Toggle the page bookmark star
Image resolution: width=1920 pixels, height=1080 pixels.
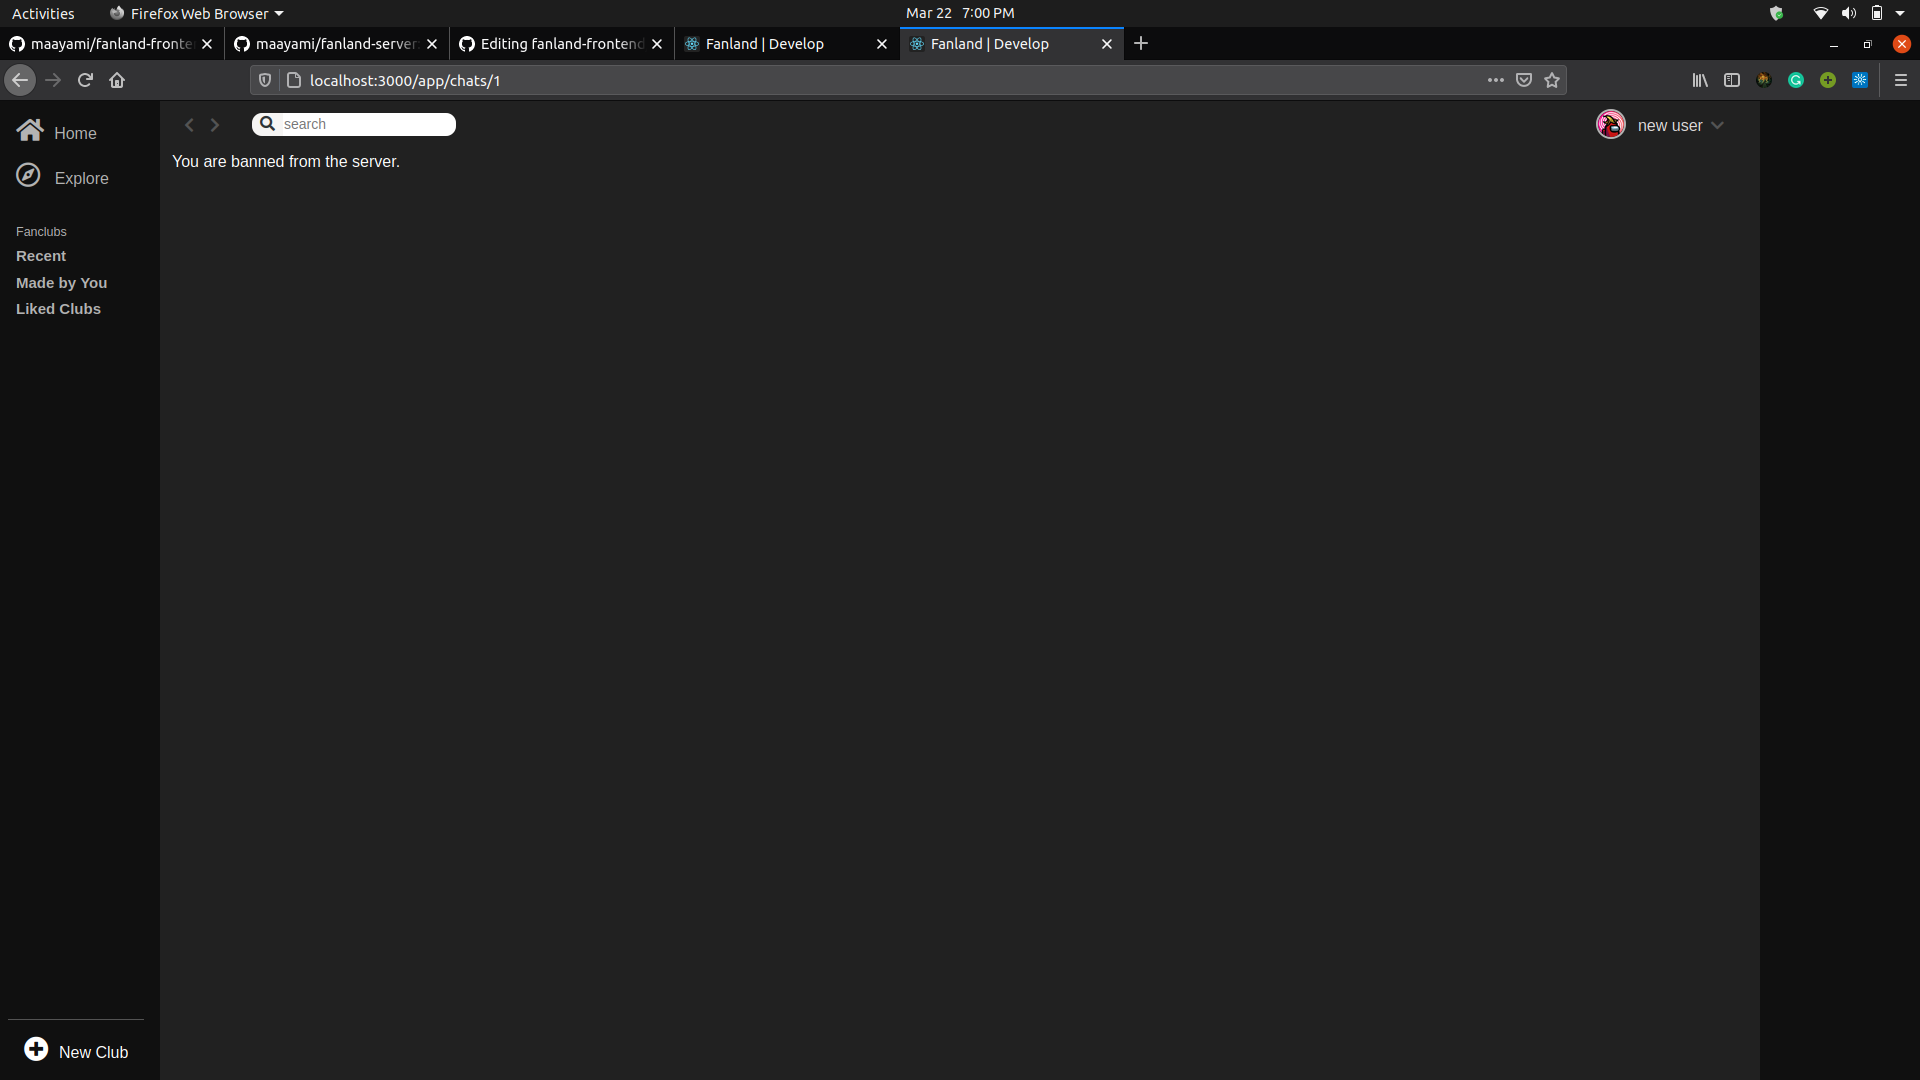1551,80
